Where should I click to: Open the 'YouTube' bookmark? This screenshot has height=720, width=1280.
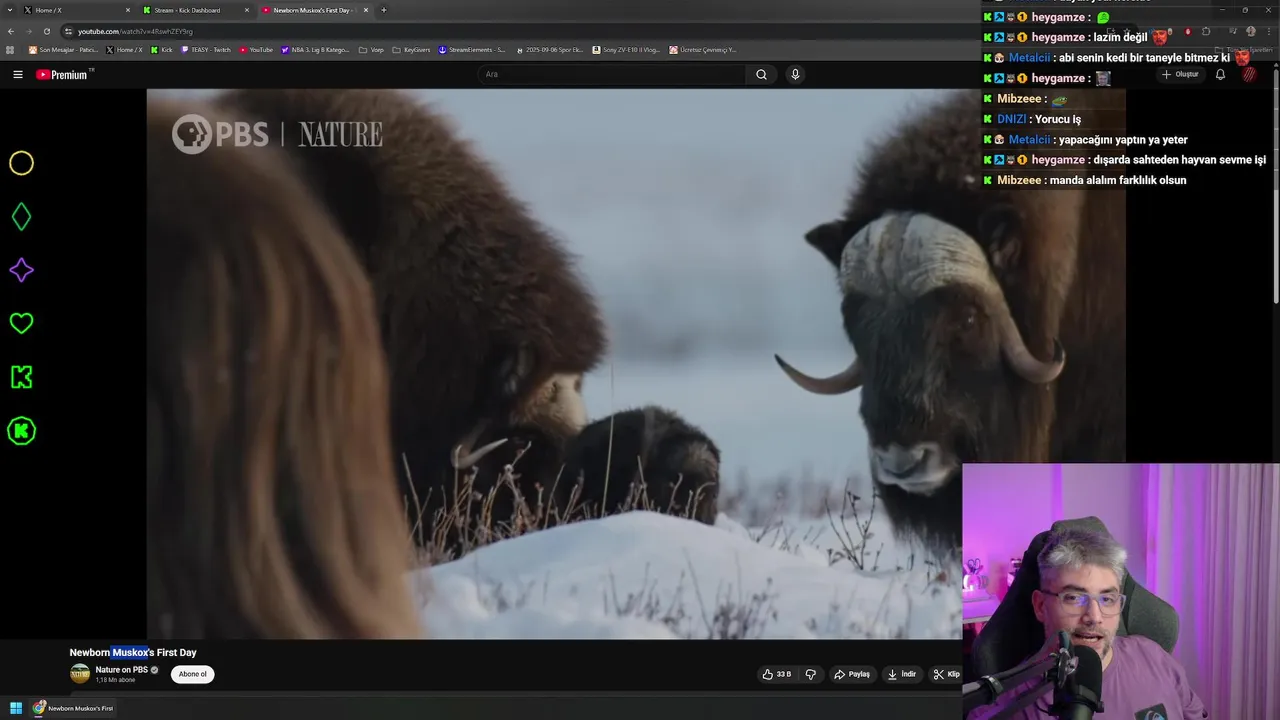256,49
